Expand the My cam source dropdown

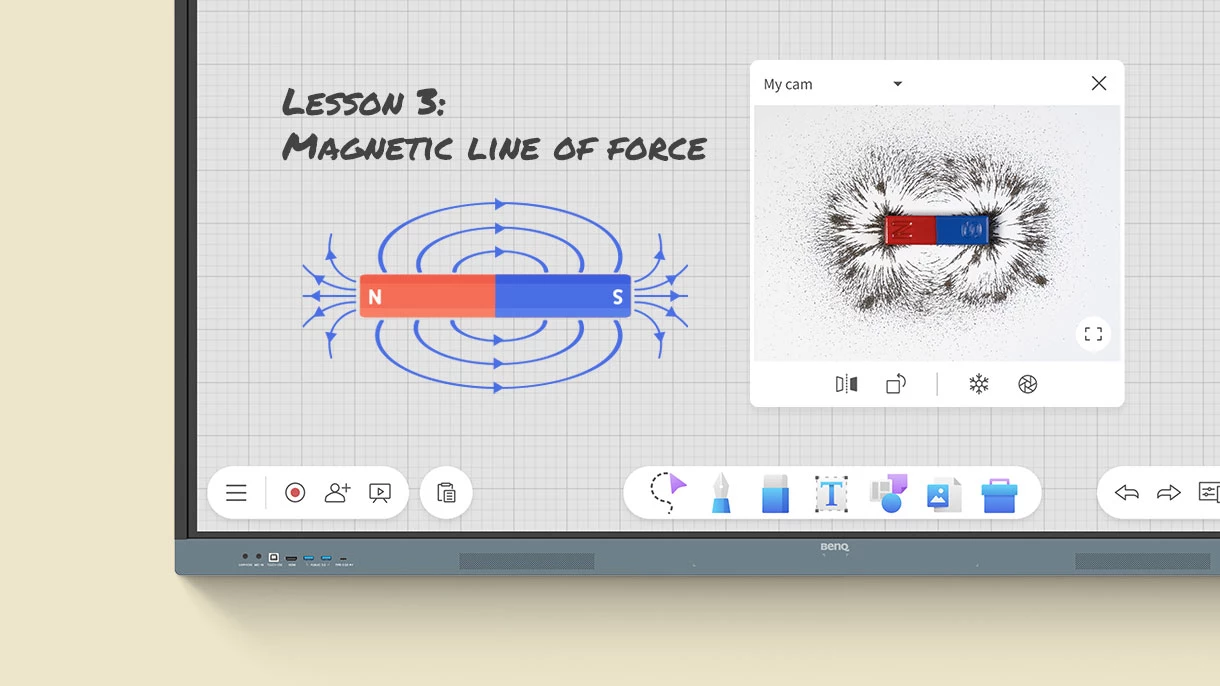point(897,84)
